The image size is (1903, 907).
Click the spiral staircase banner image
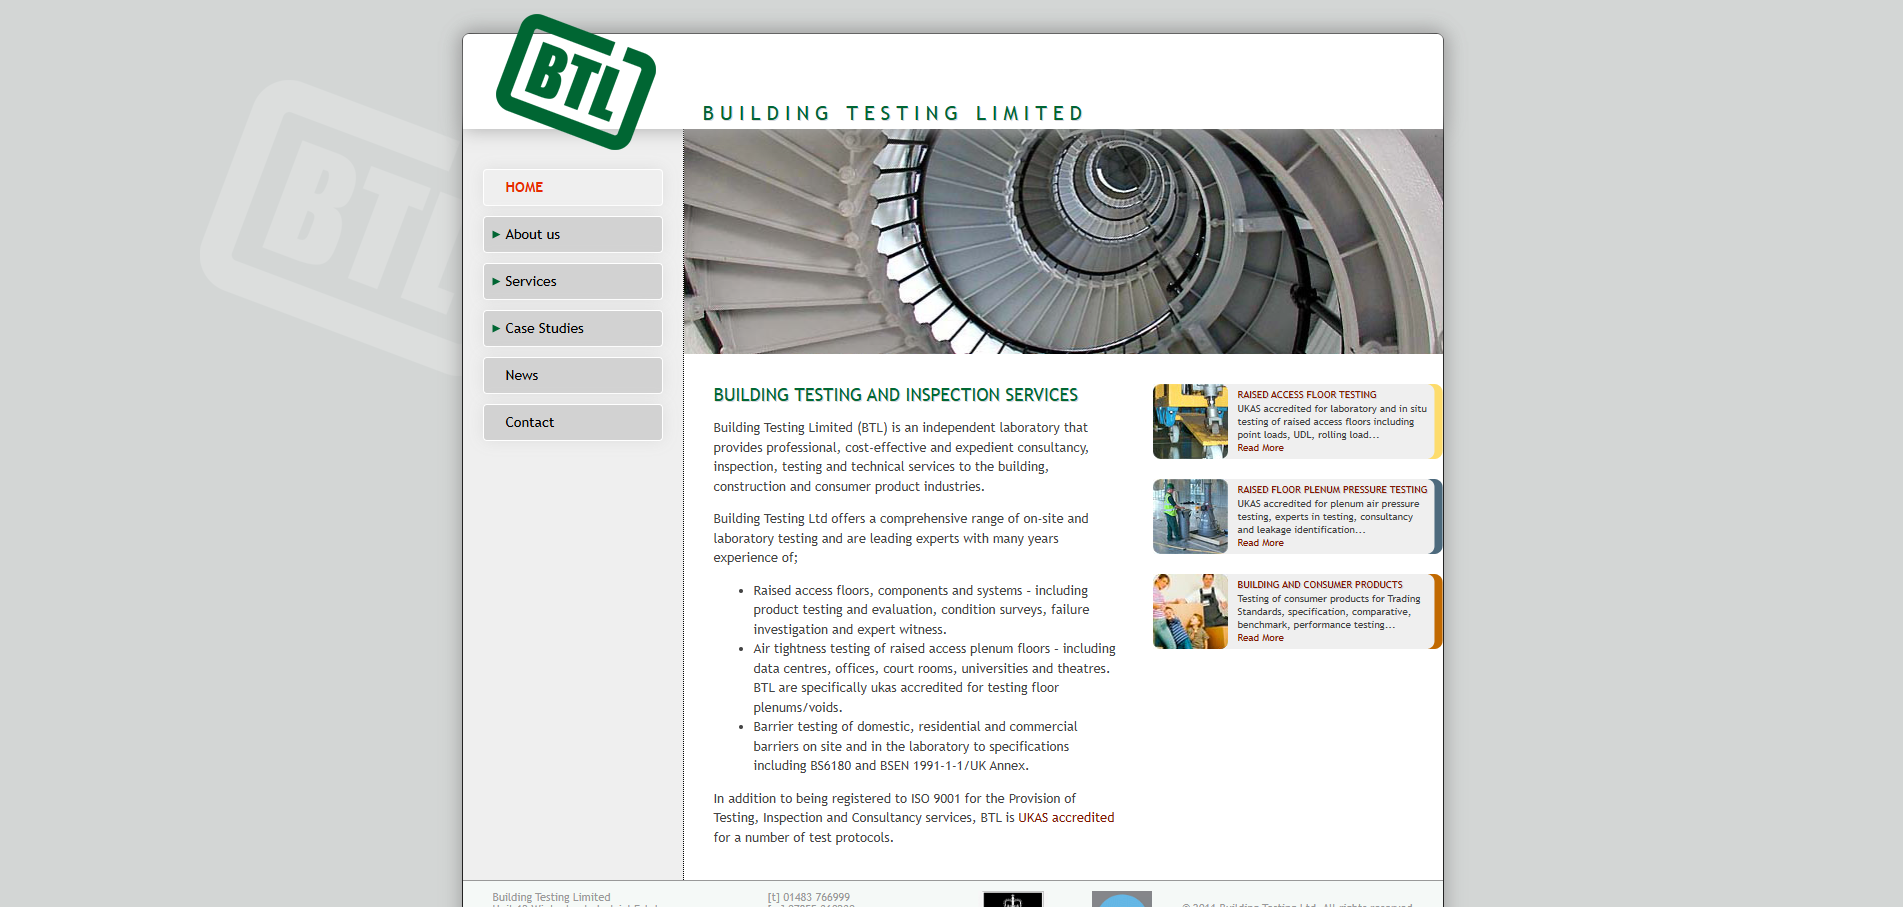point(1063,241)
